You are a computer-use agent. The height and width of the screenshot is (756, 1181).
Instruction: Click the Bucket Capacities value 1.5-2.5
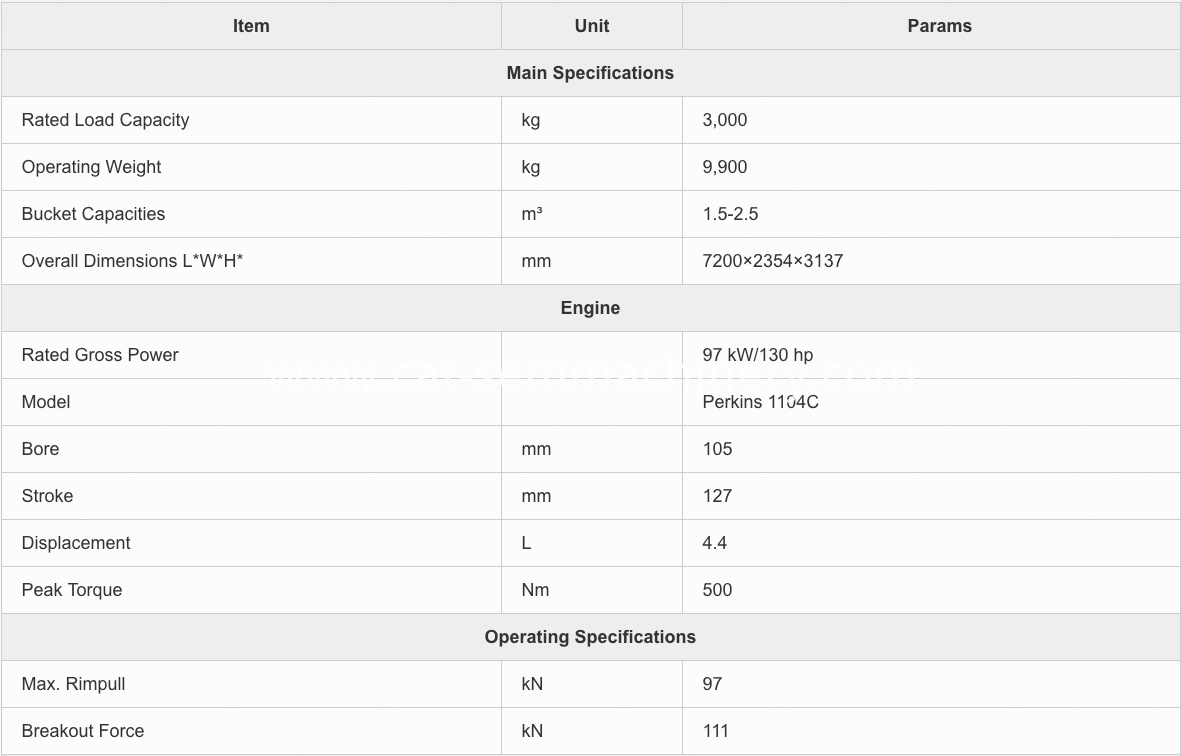[x=730, y=214]
